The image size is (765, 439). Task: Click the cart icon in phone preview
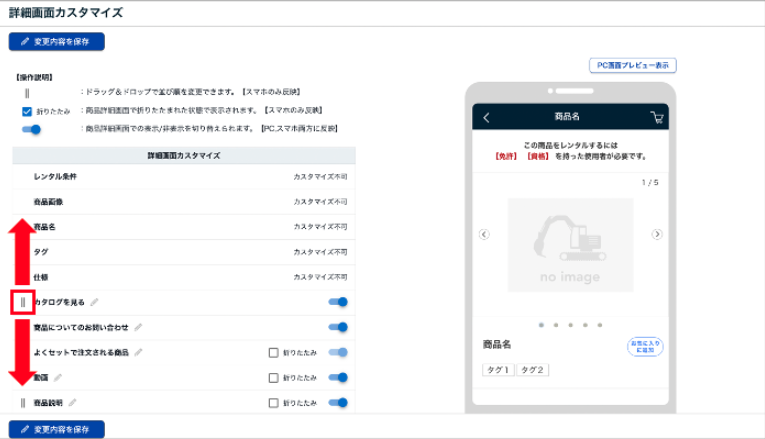coord(657,118)
